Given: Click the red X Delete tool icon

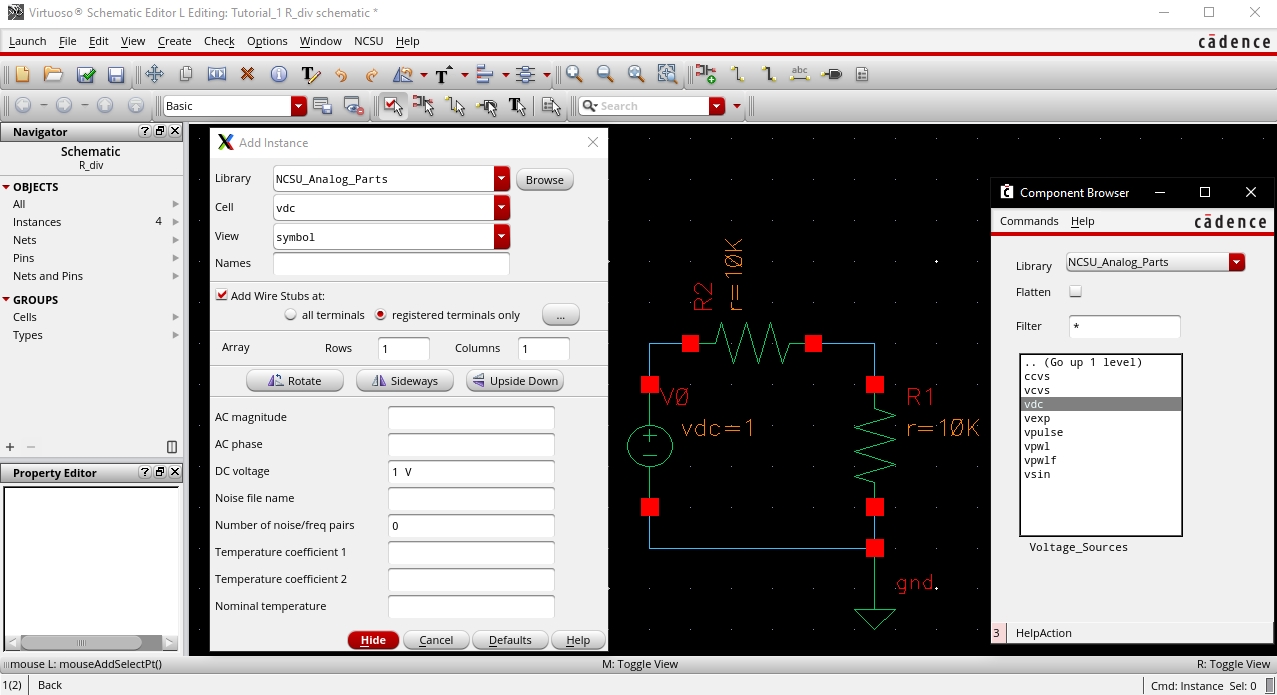Looking at the screenshot, I should tap(247, 75).
